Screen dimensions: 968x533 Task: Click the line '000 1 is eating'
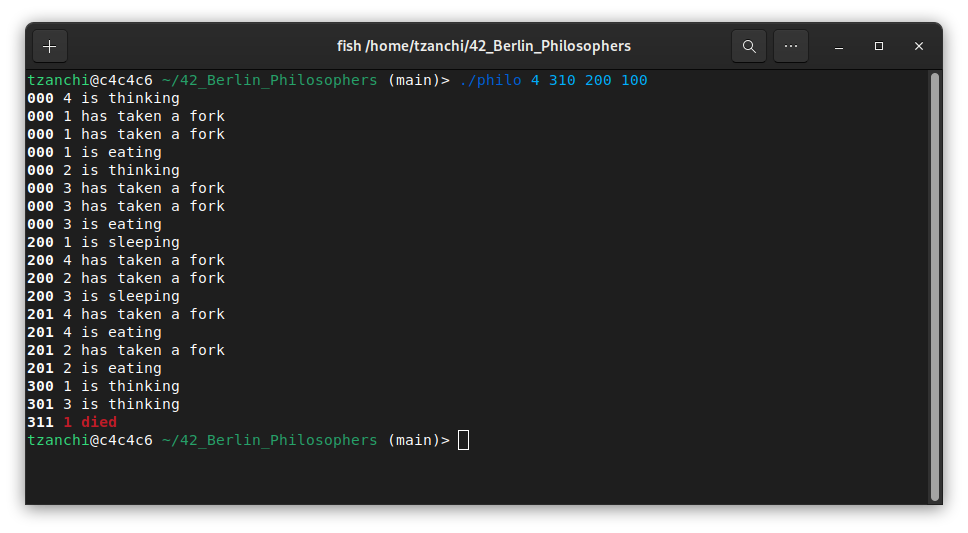pyautogui.click(x=94, y=152)
